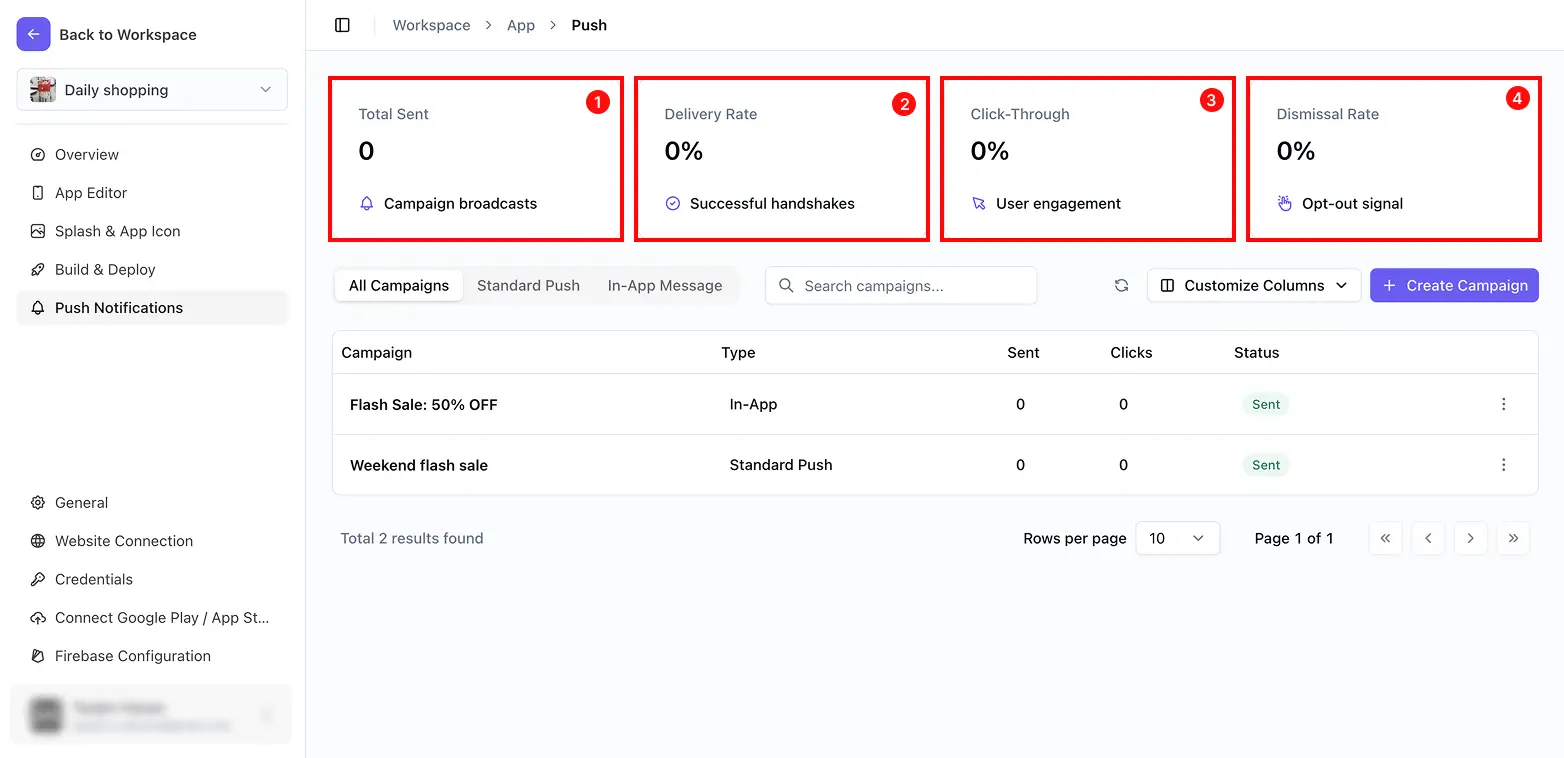The height and width of the screenshot is (758, 1564).
Task: Click the back arrow to Workspace
Action: (x=33, y=34)
